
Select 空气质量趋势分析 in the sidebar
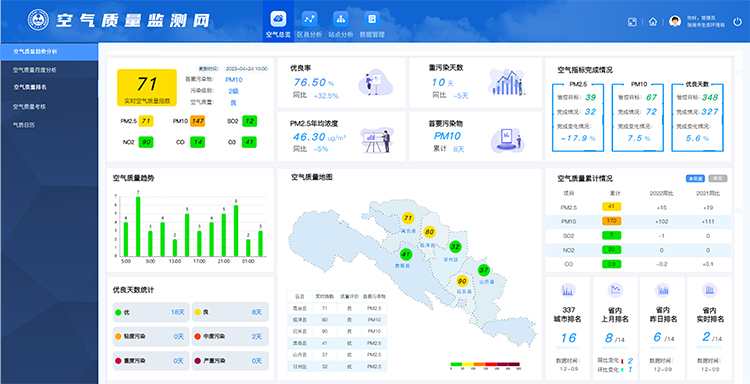pyautogui.click(x=49, y=51)
